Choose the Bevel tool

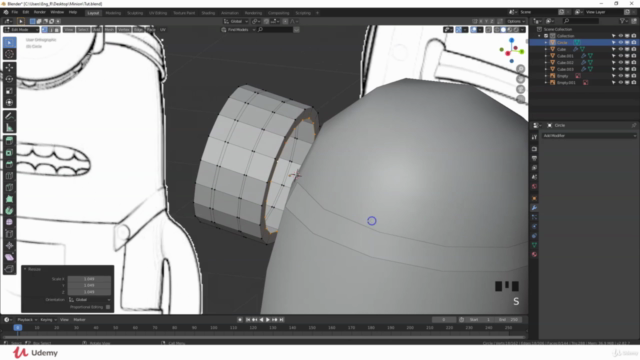point(9,164)
